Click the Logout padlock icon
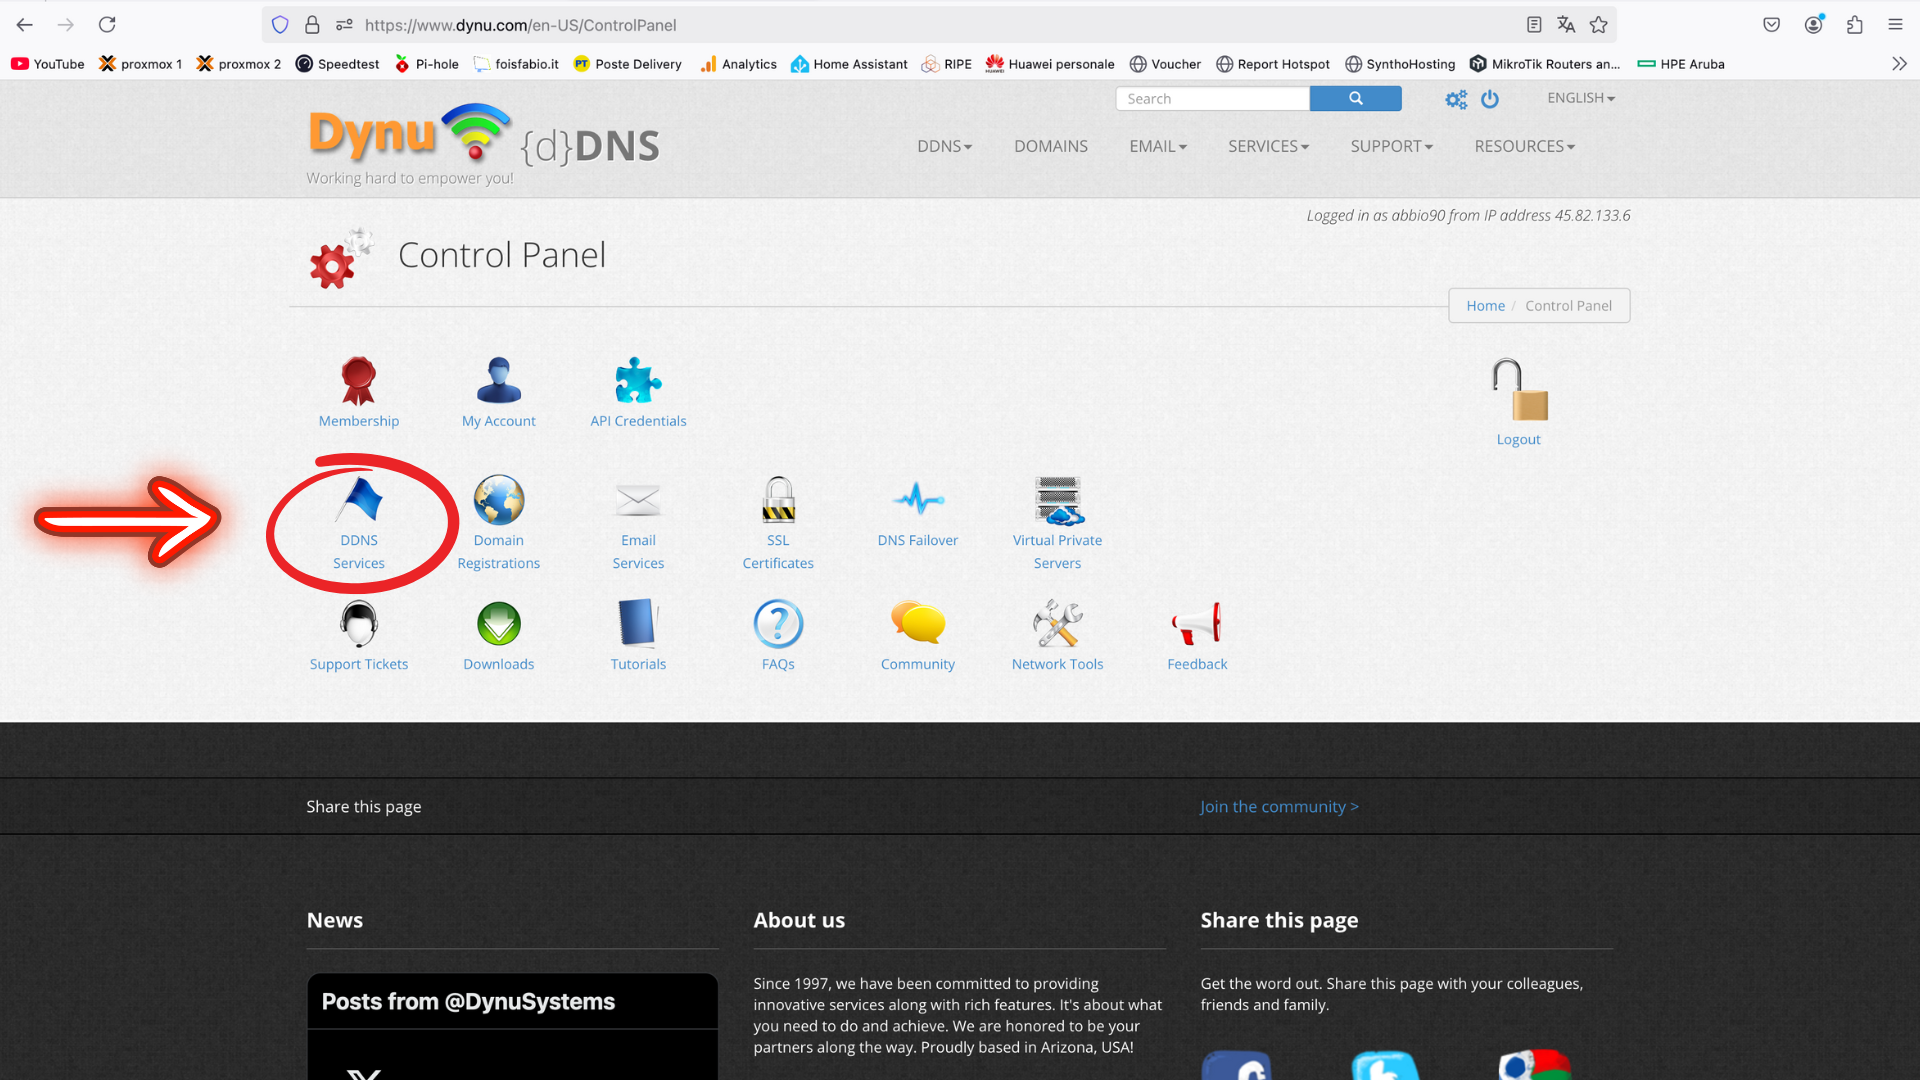This screenshot has height=1080, width=1920. click(x=1519, y=389)
